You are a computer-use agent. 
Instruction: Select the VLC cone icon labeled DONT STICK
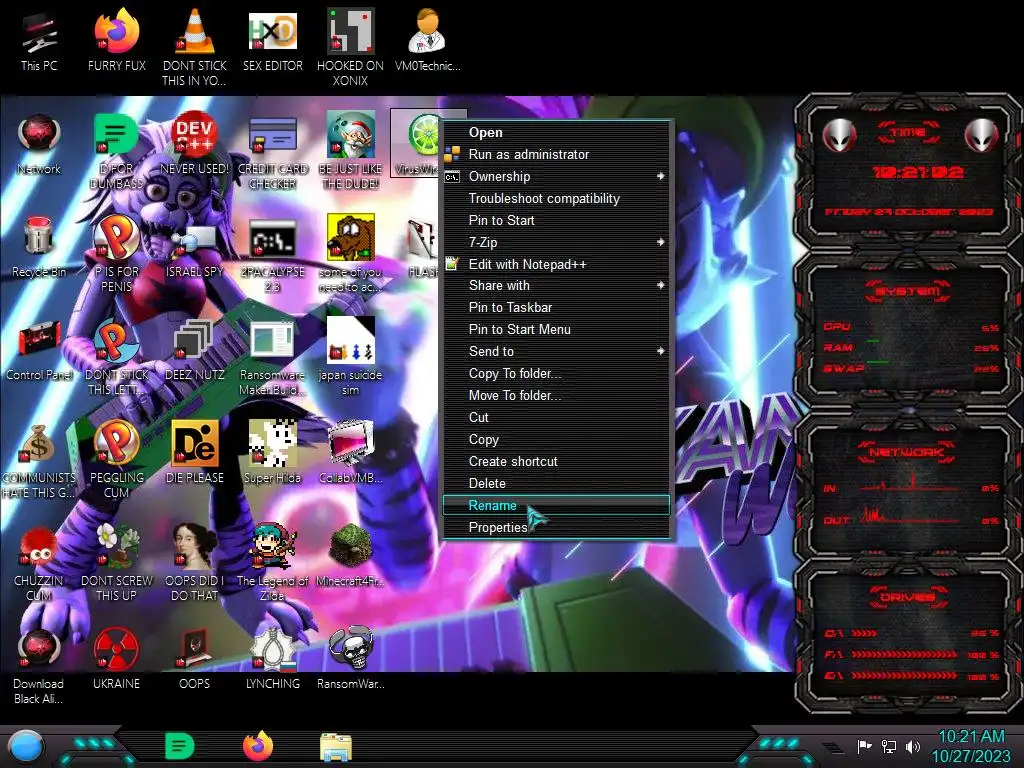pos(194,47)
